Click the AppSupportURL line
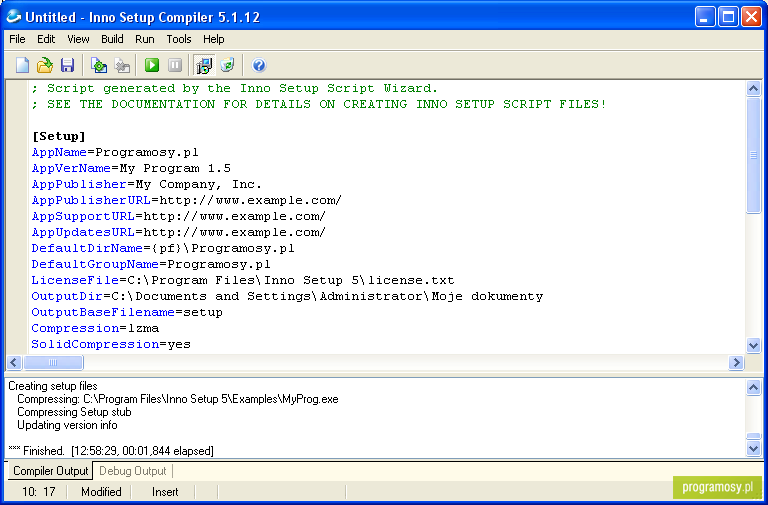The height and width of the screenshot is (505, 768). (179, 216)
